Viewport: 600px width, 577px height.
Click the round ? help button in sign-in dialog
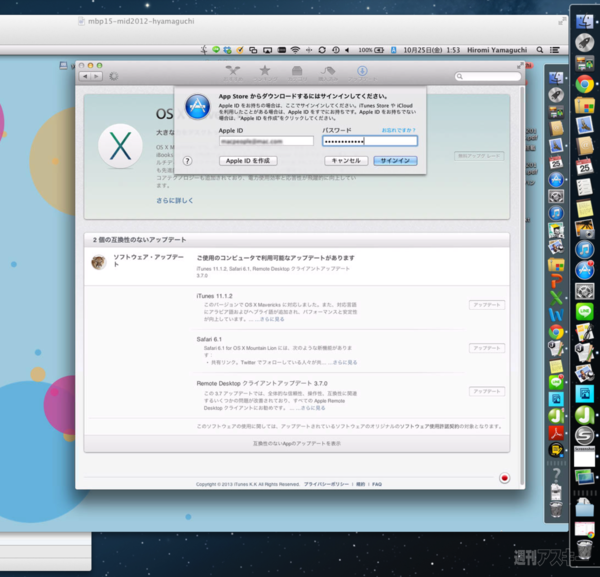coord(187,161)
